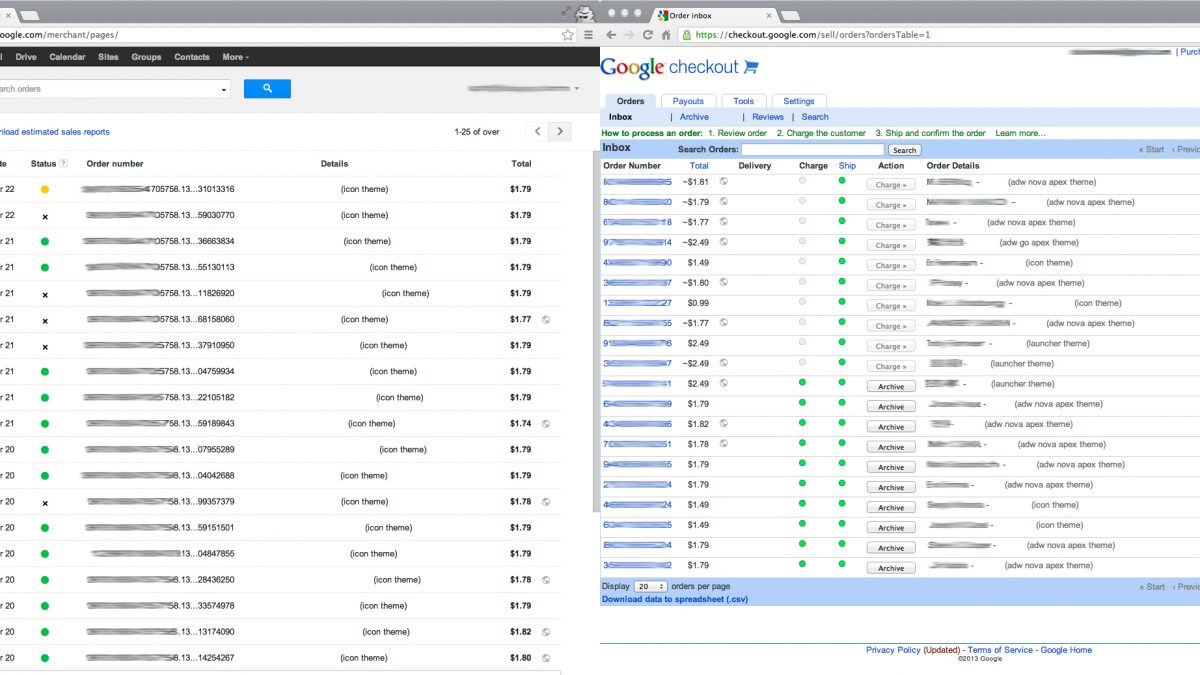This screenshot has height=675, width=1200.
Task: Click the Charge status circle in first row
Action: coord(803,181)
